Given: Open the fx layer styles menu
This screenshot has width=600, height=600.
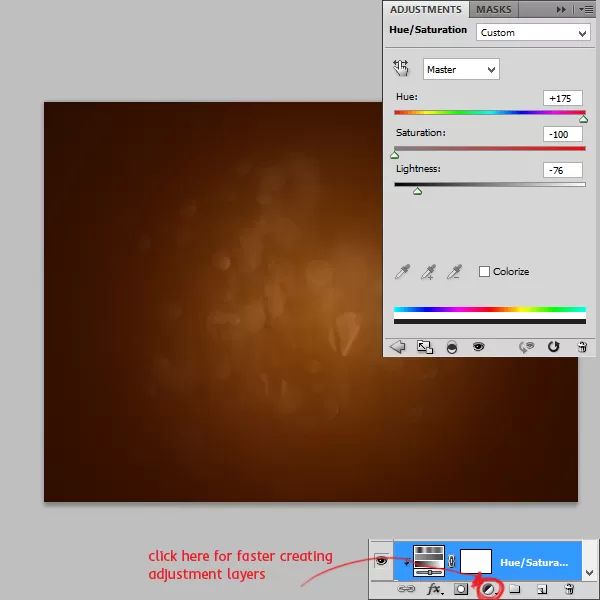Looking at the screenshot, I should (435, 589).
